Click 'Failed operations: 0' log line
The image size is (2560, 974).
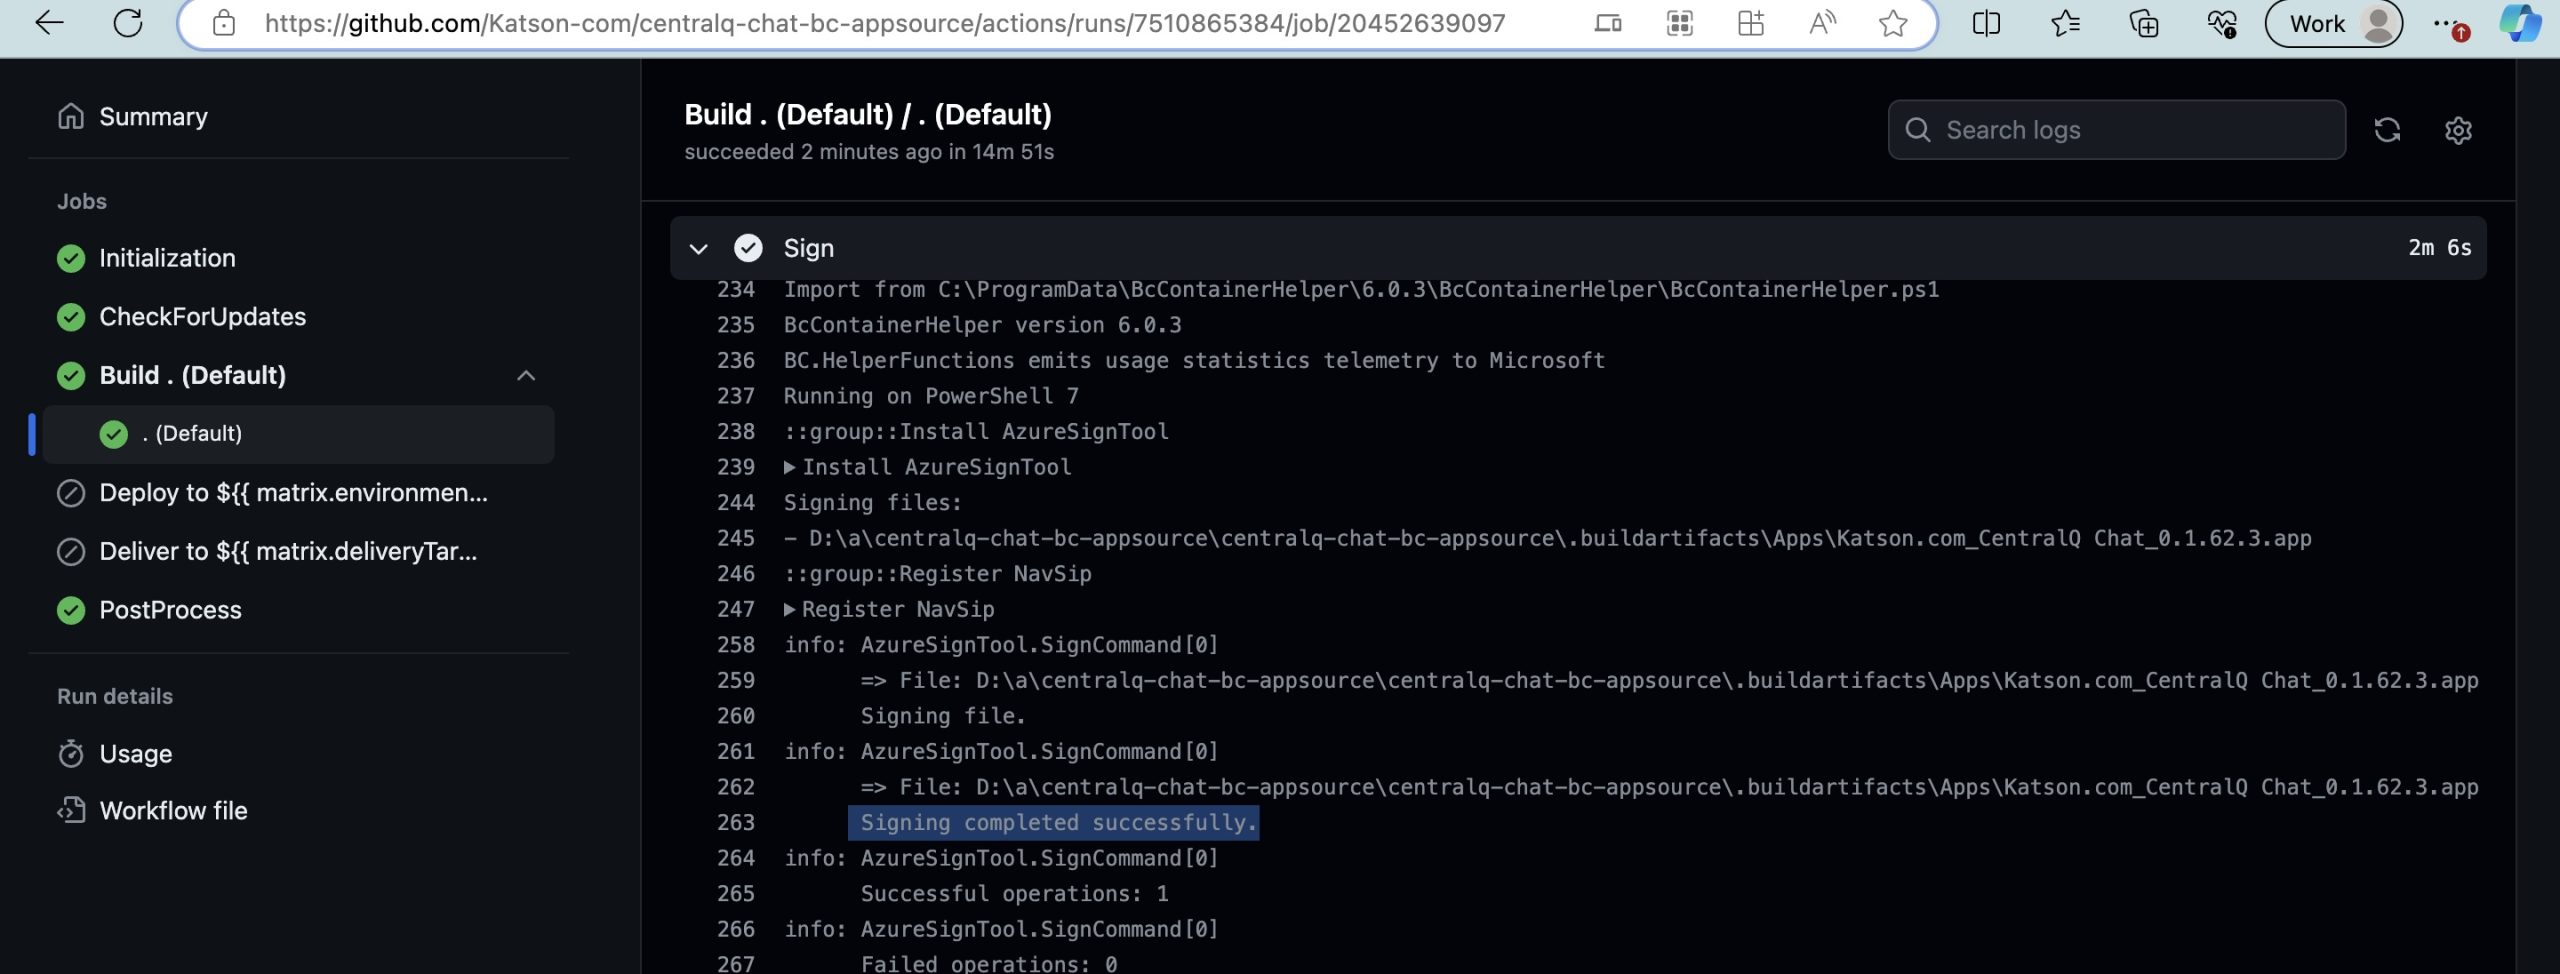(988, 964)
